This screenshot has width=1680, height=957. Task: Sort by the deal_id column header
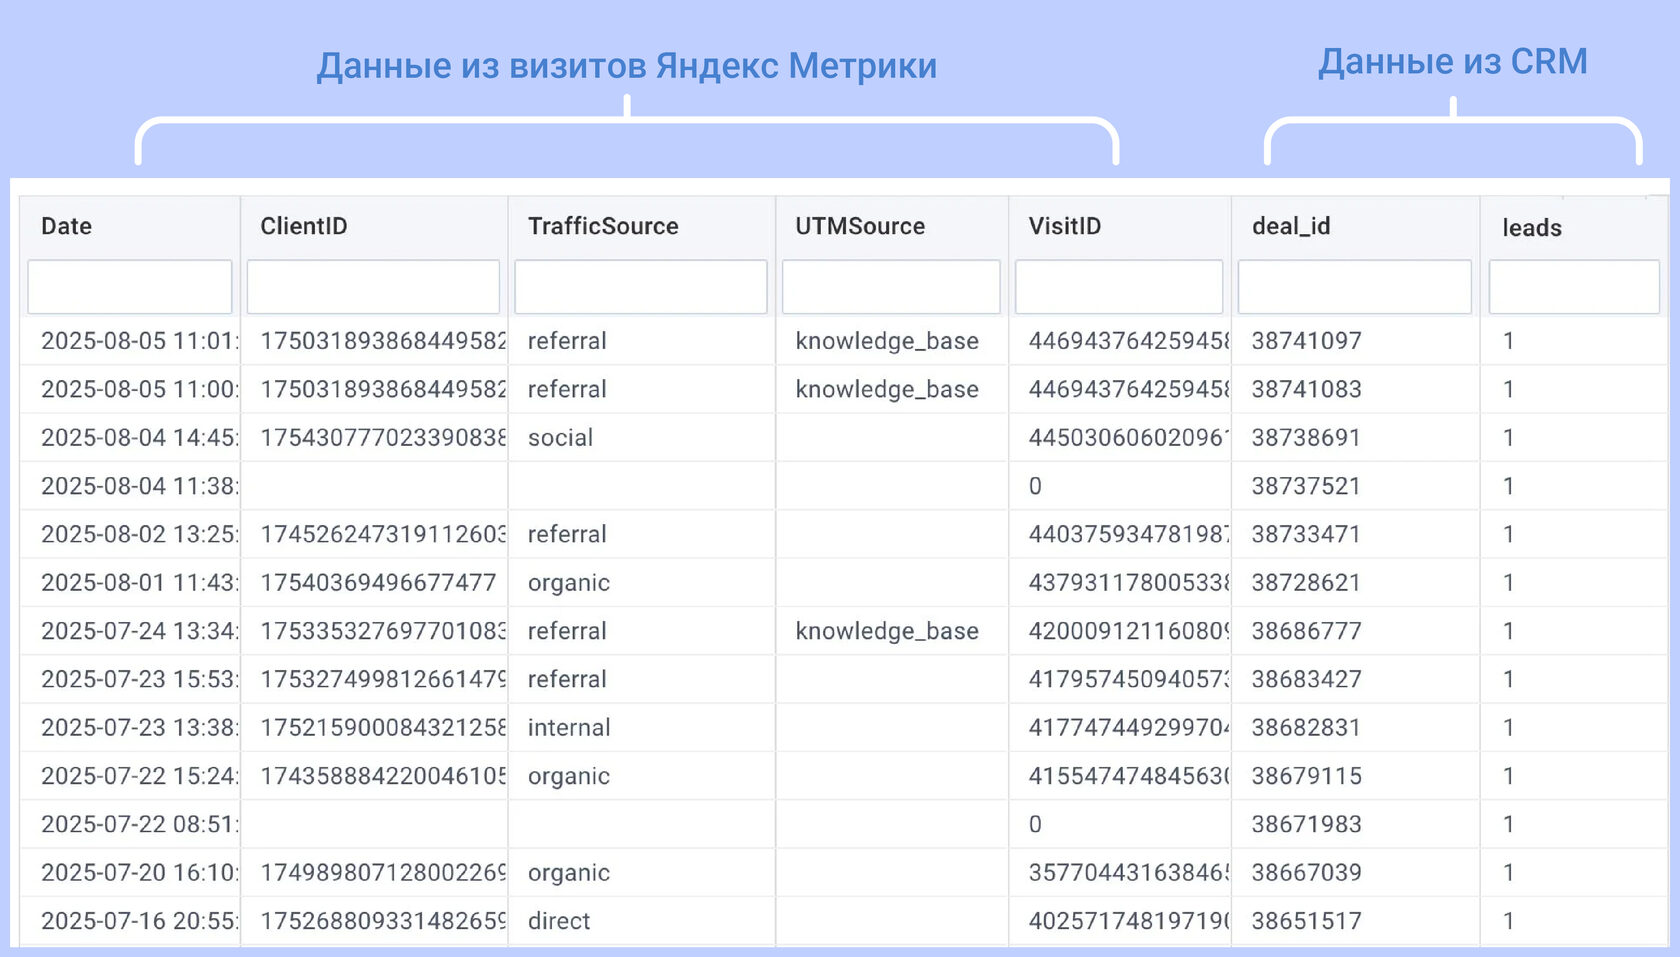tap(1291, 226)
